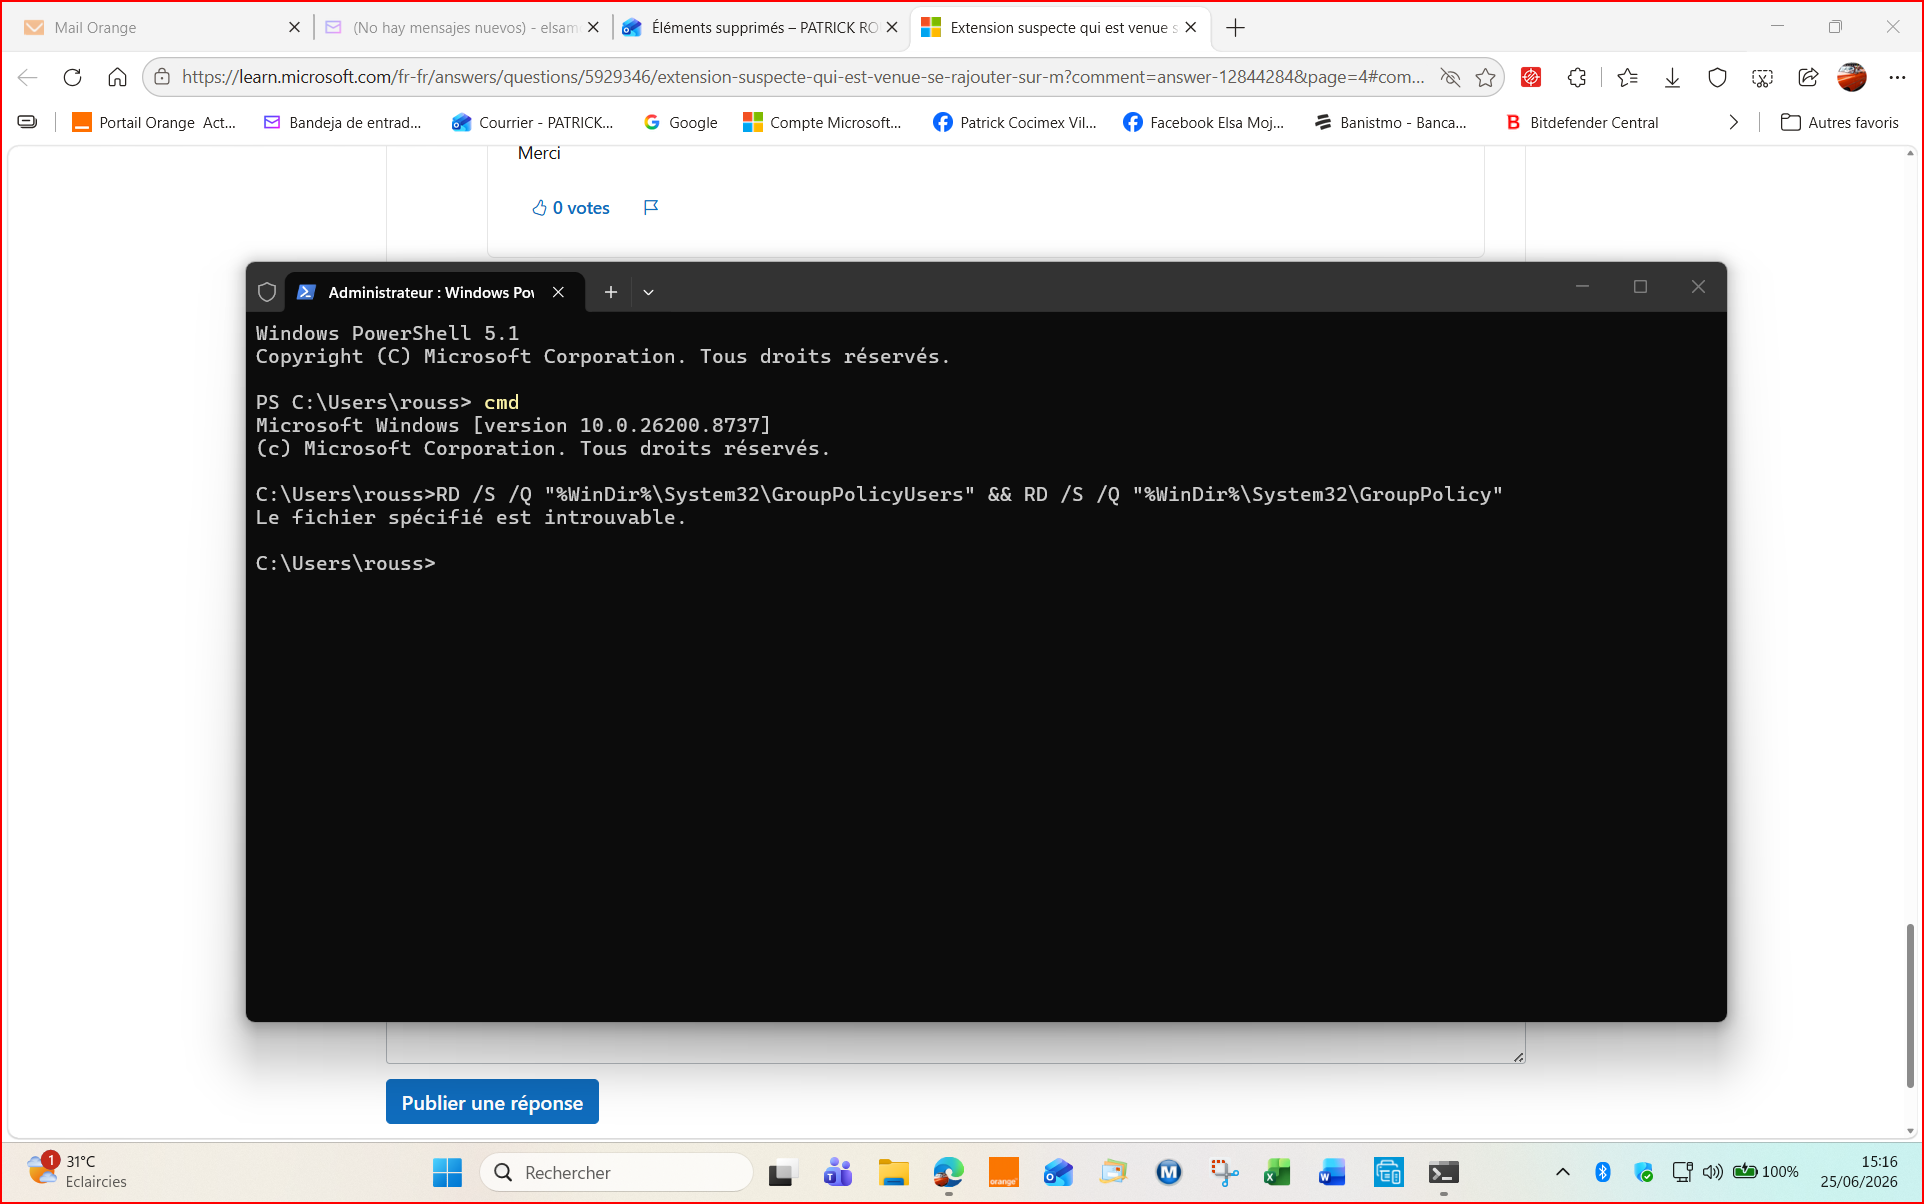Open new PowerShell tab plus icon
This screenshot has width=1924, height=1204.
610,292
